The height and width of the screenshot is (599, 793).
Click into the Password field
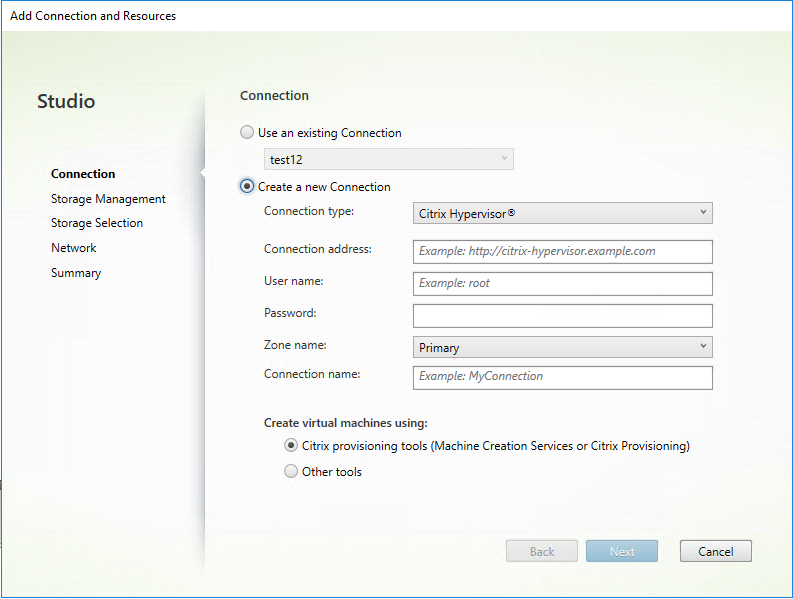(x=562, y=316)
